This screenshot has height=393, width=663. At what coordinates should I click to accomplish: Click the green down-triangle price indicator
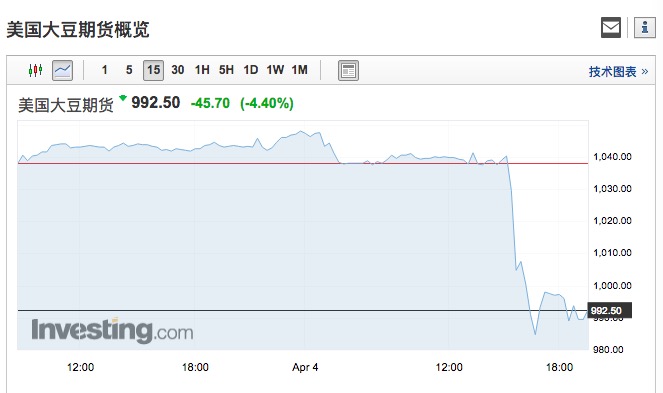123,98
